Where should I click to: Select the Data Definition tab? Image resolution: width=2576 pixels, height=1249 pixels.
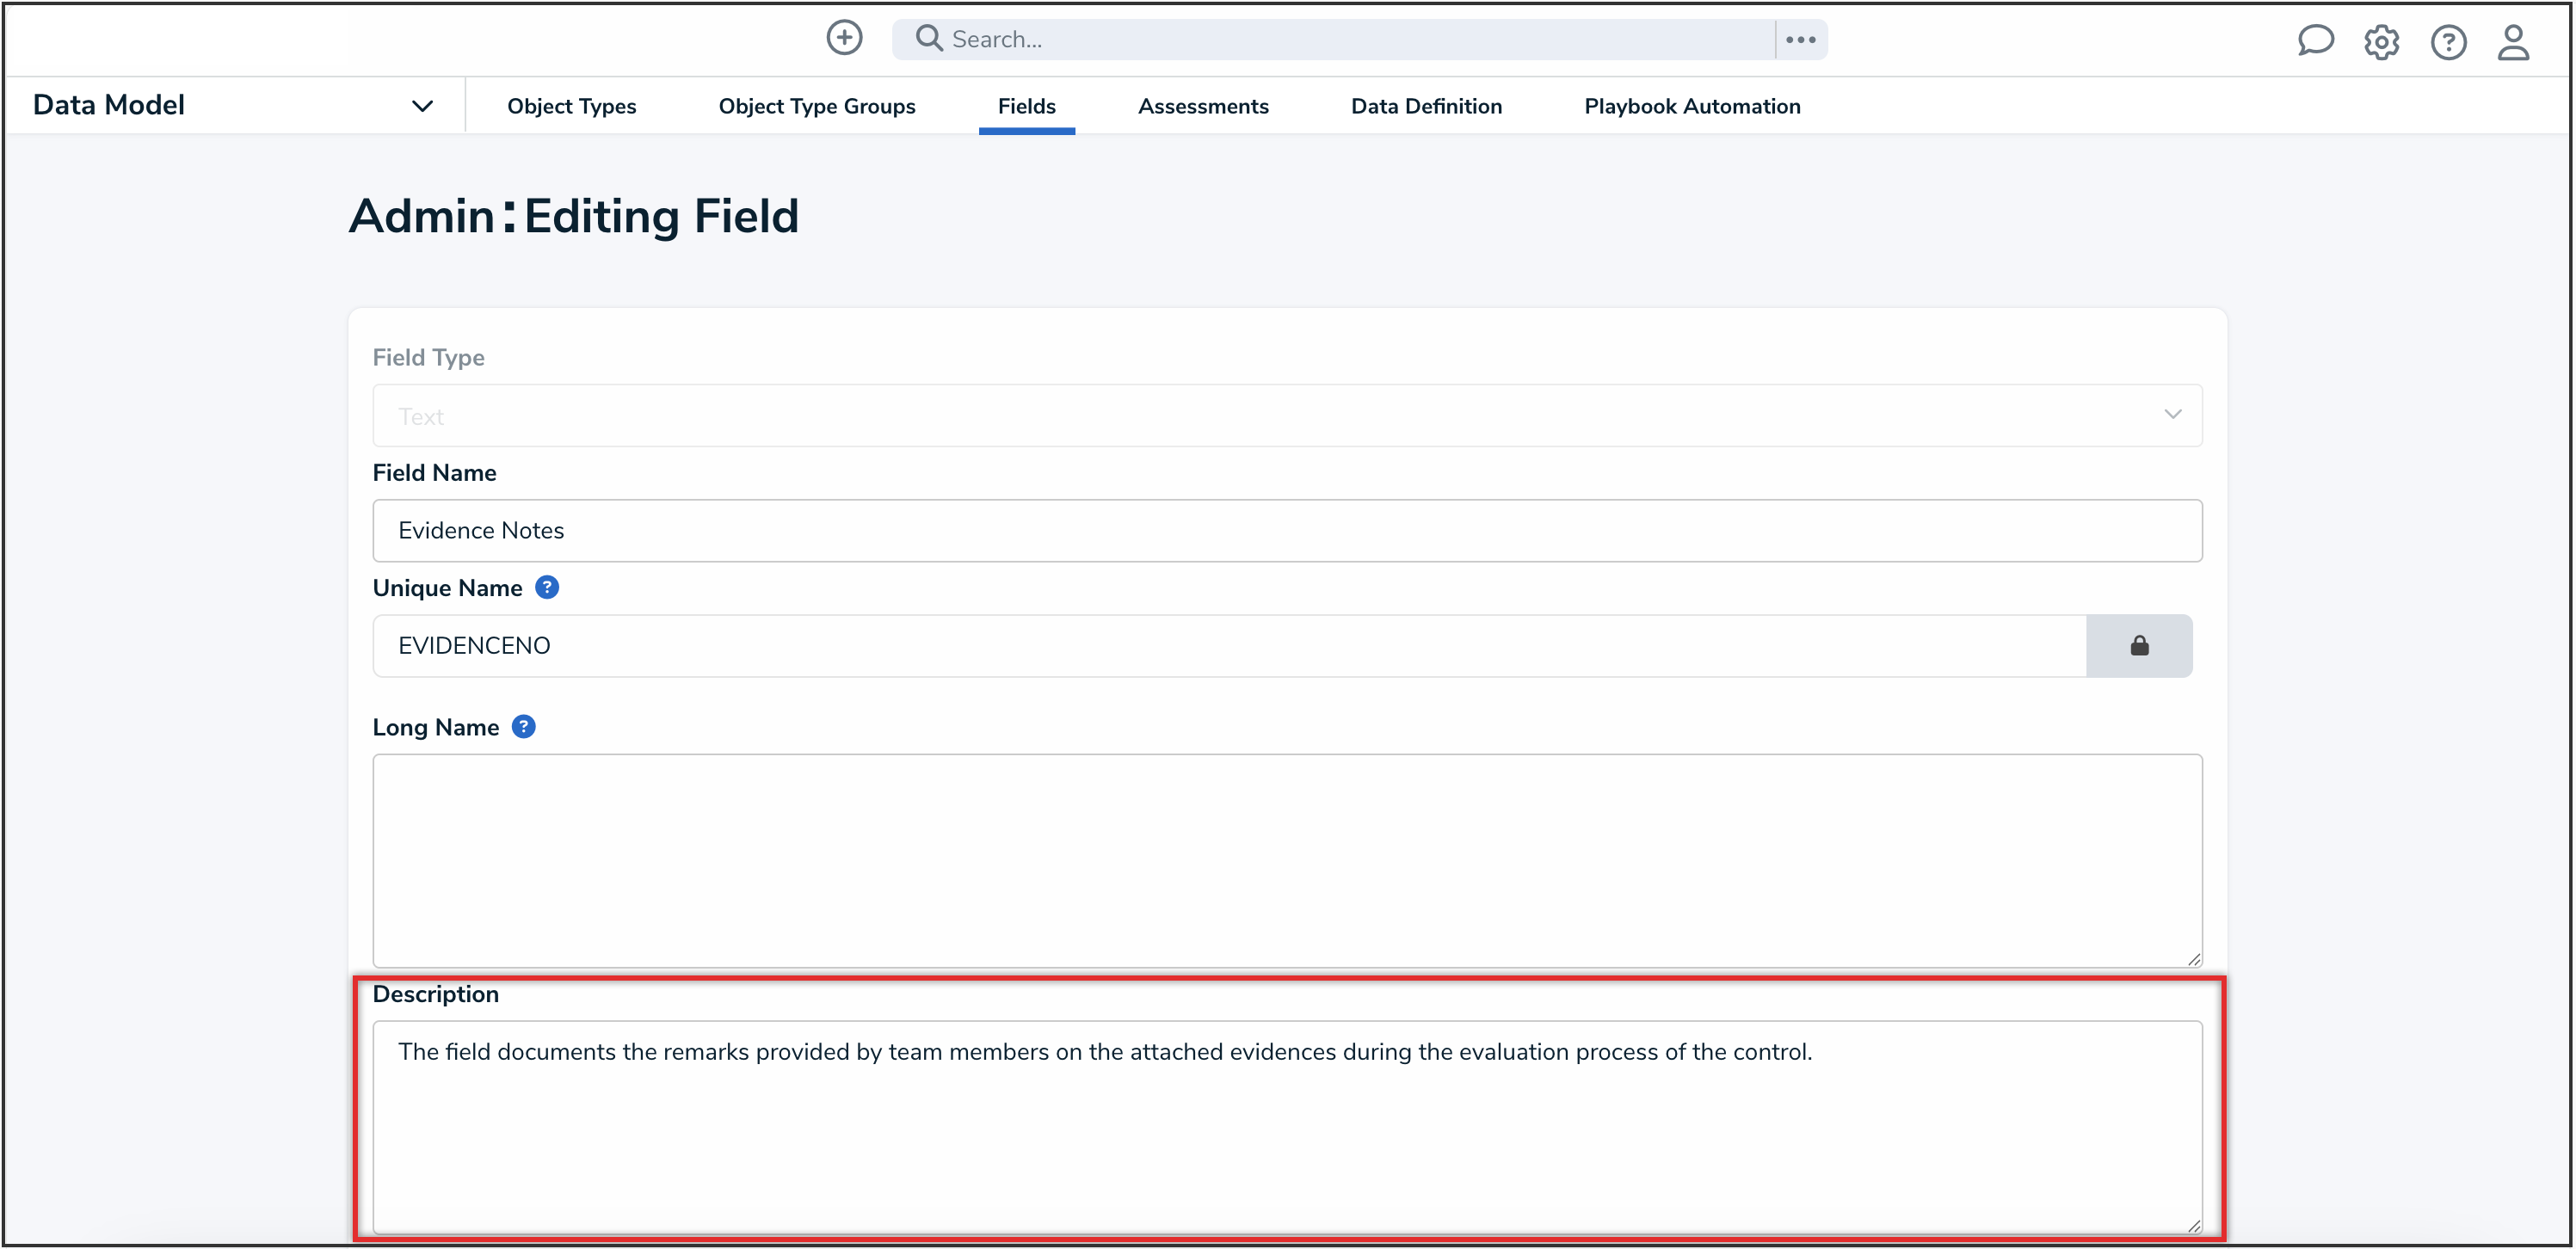click(x=1426, y=106)
